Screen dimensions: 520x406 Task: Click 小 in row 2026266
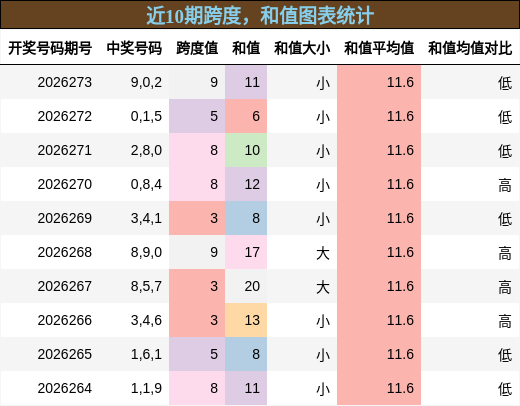(x=323, y=321)
